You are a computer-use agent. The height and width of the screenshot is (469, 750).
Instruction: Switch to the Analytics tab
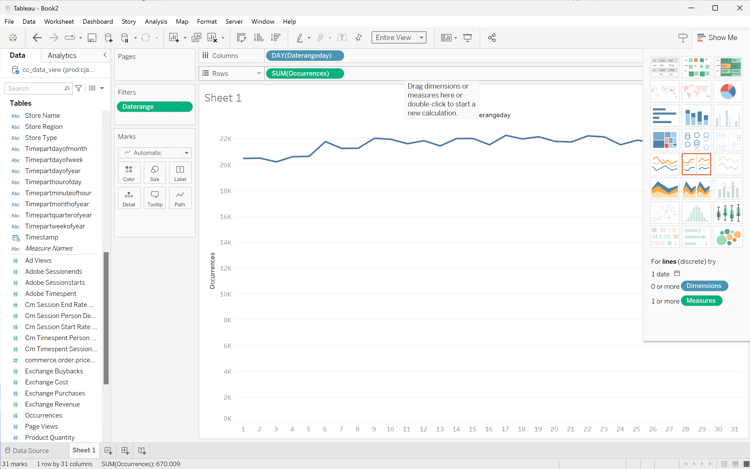tap(62, 56)
